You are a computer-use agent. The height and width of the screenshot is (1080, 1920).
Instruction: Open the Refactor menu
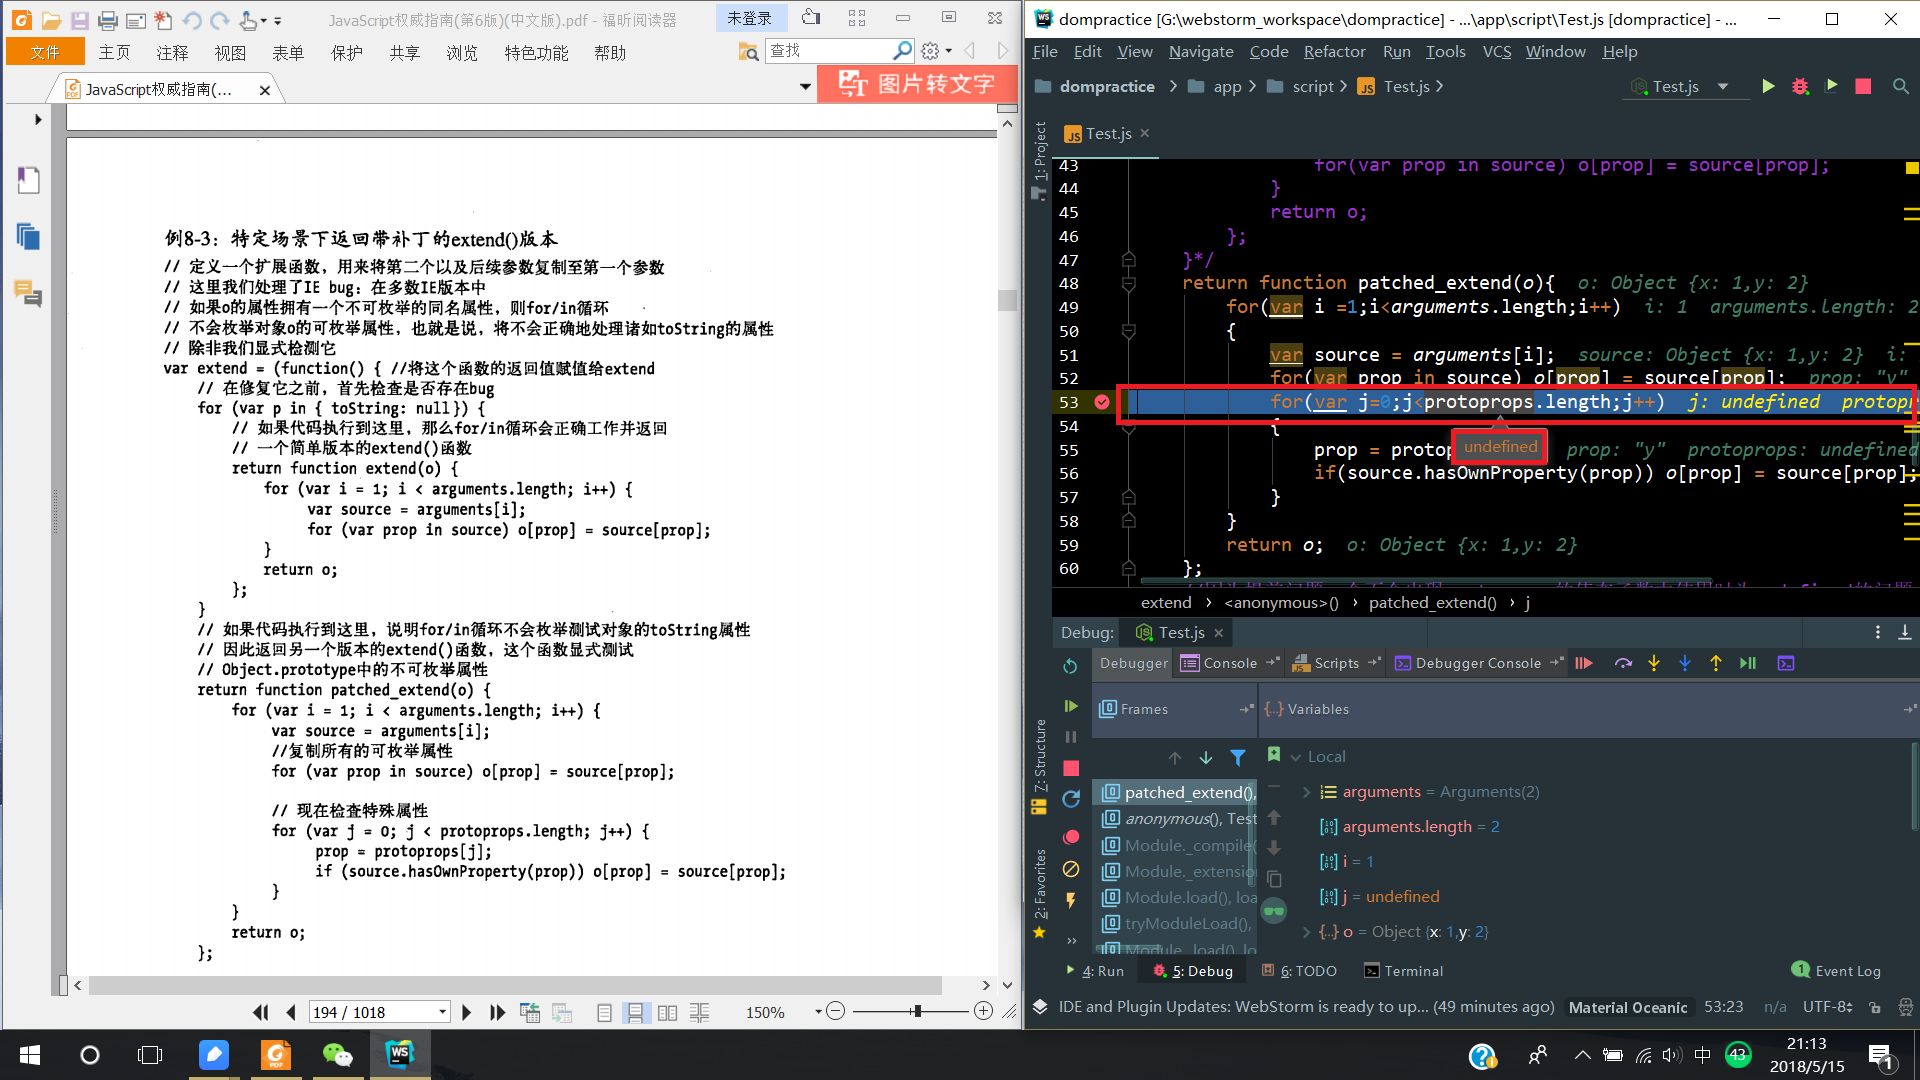(x=1334, y=52)
